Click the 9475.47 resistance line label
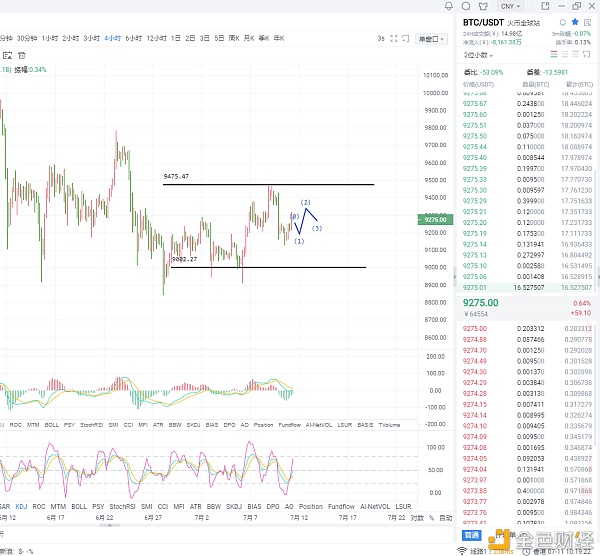Image resolution: width=600 pixels, height=556 pixels. click(x=176, y=176)
